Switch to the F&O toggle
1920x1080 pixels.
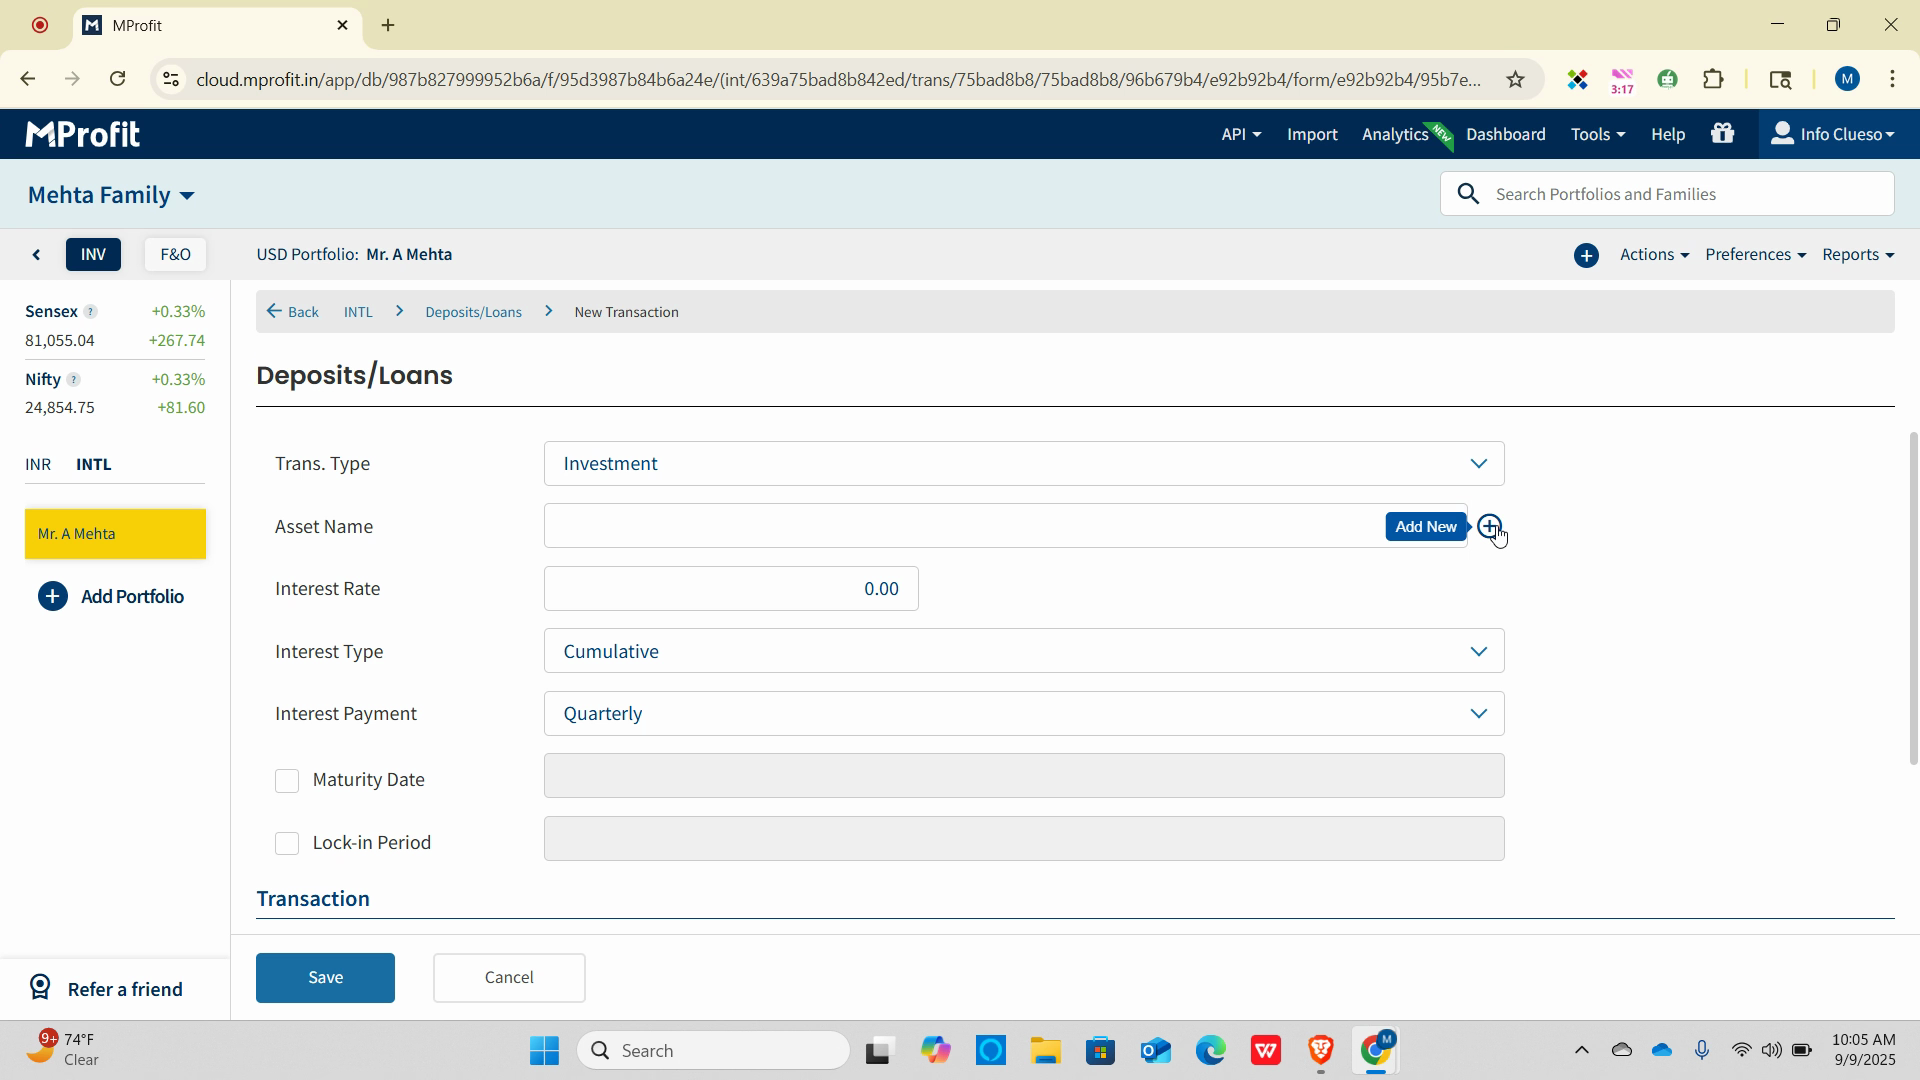(175, 255)
